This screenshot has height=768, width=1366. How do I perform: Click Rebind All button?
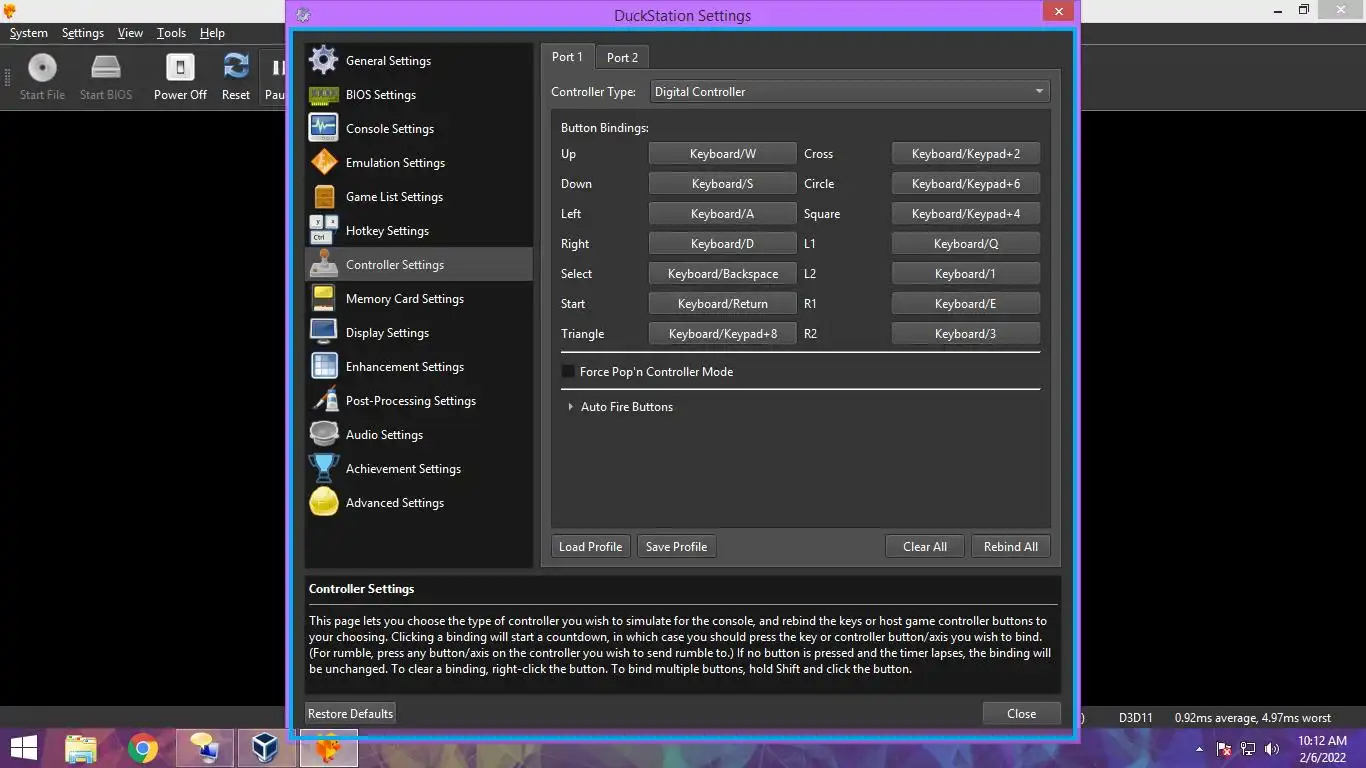1011,547
